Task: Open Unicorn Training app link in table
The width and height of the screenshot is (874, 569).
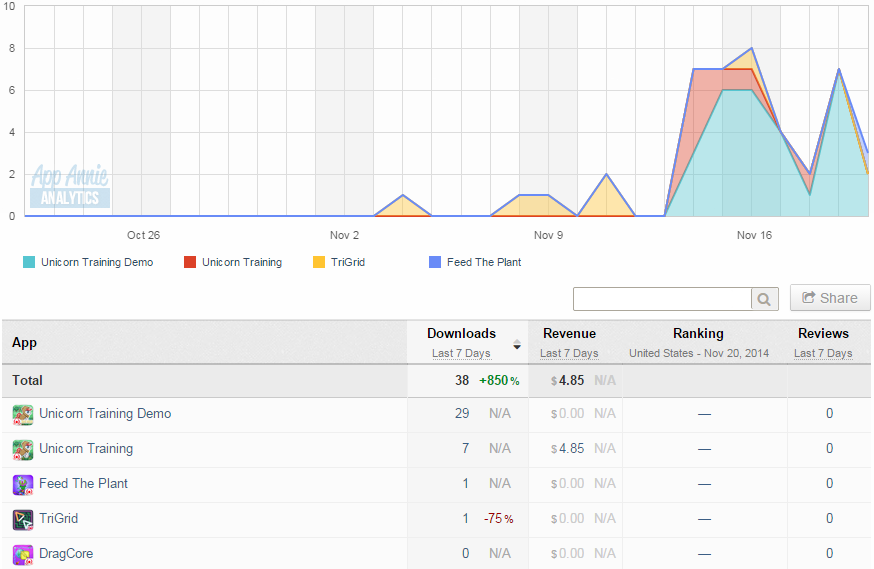Action: click(x=86, y=449)
